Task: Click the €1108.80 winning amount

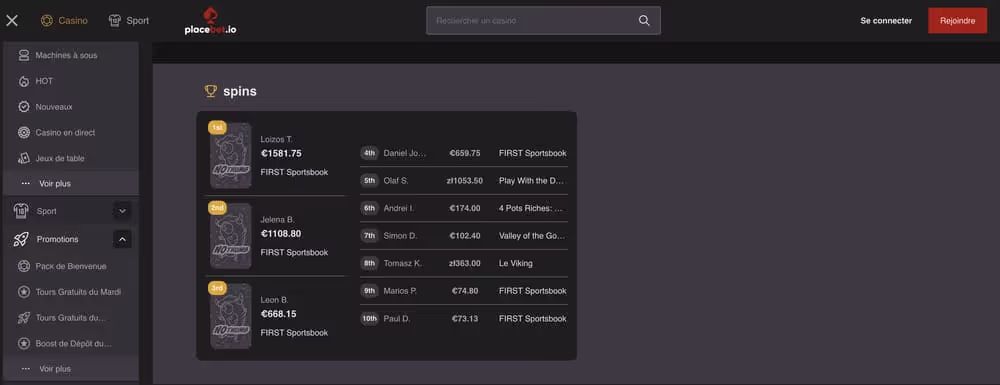Action: point(281,234)
